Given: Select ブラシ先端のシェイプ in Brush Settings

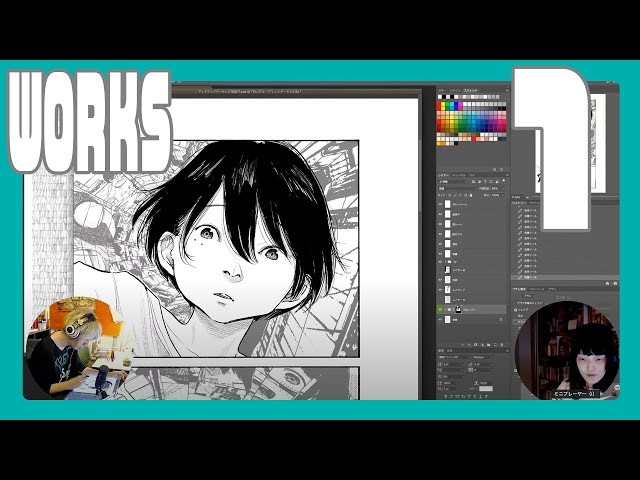Looking at the screenshot, I should 530,303.
